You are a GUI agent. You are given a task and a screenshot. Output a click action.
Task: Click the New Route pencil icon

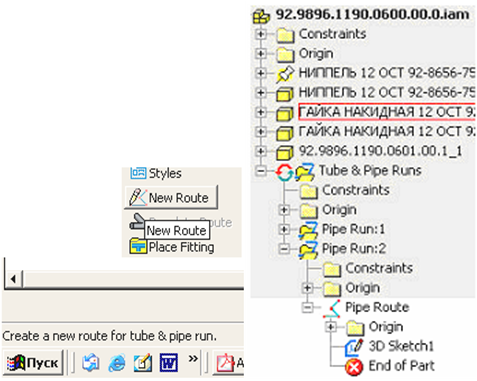137,197
